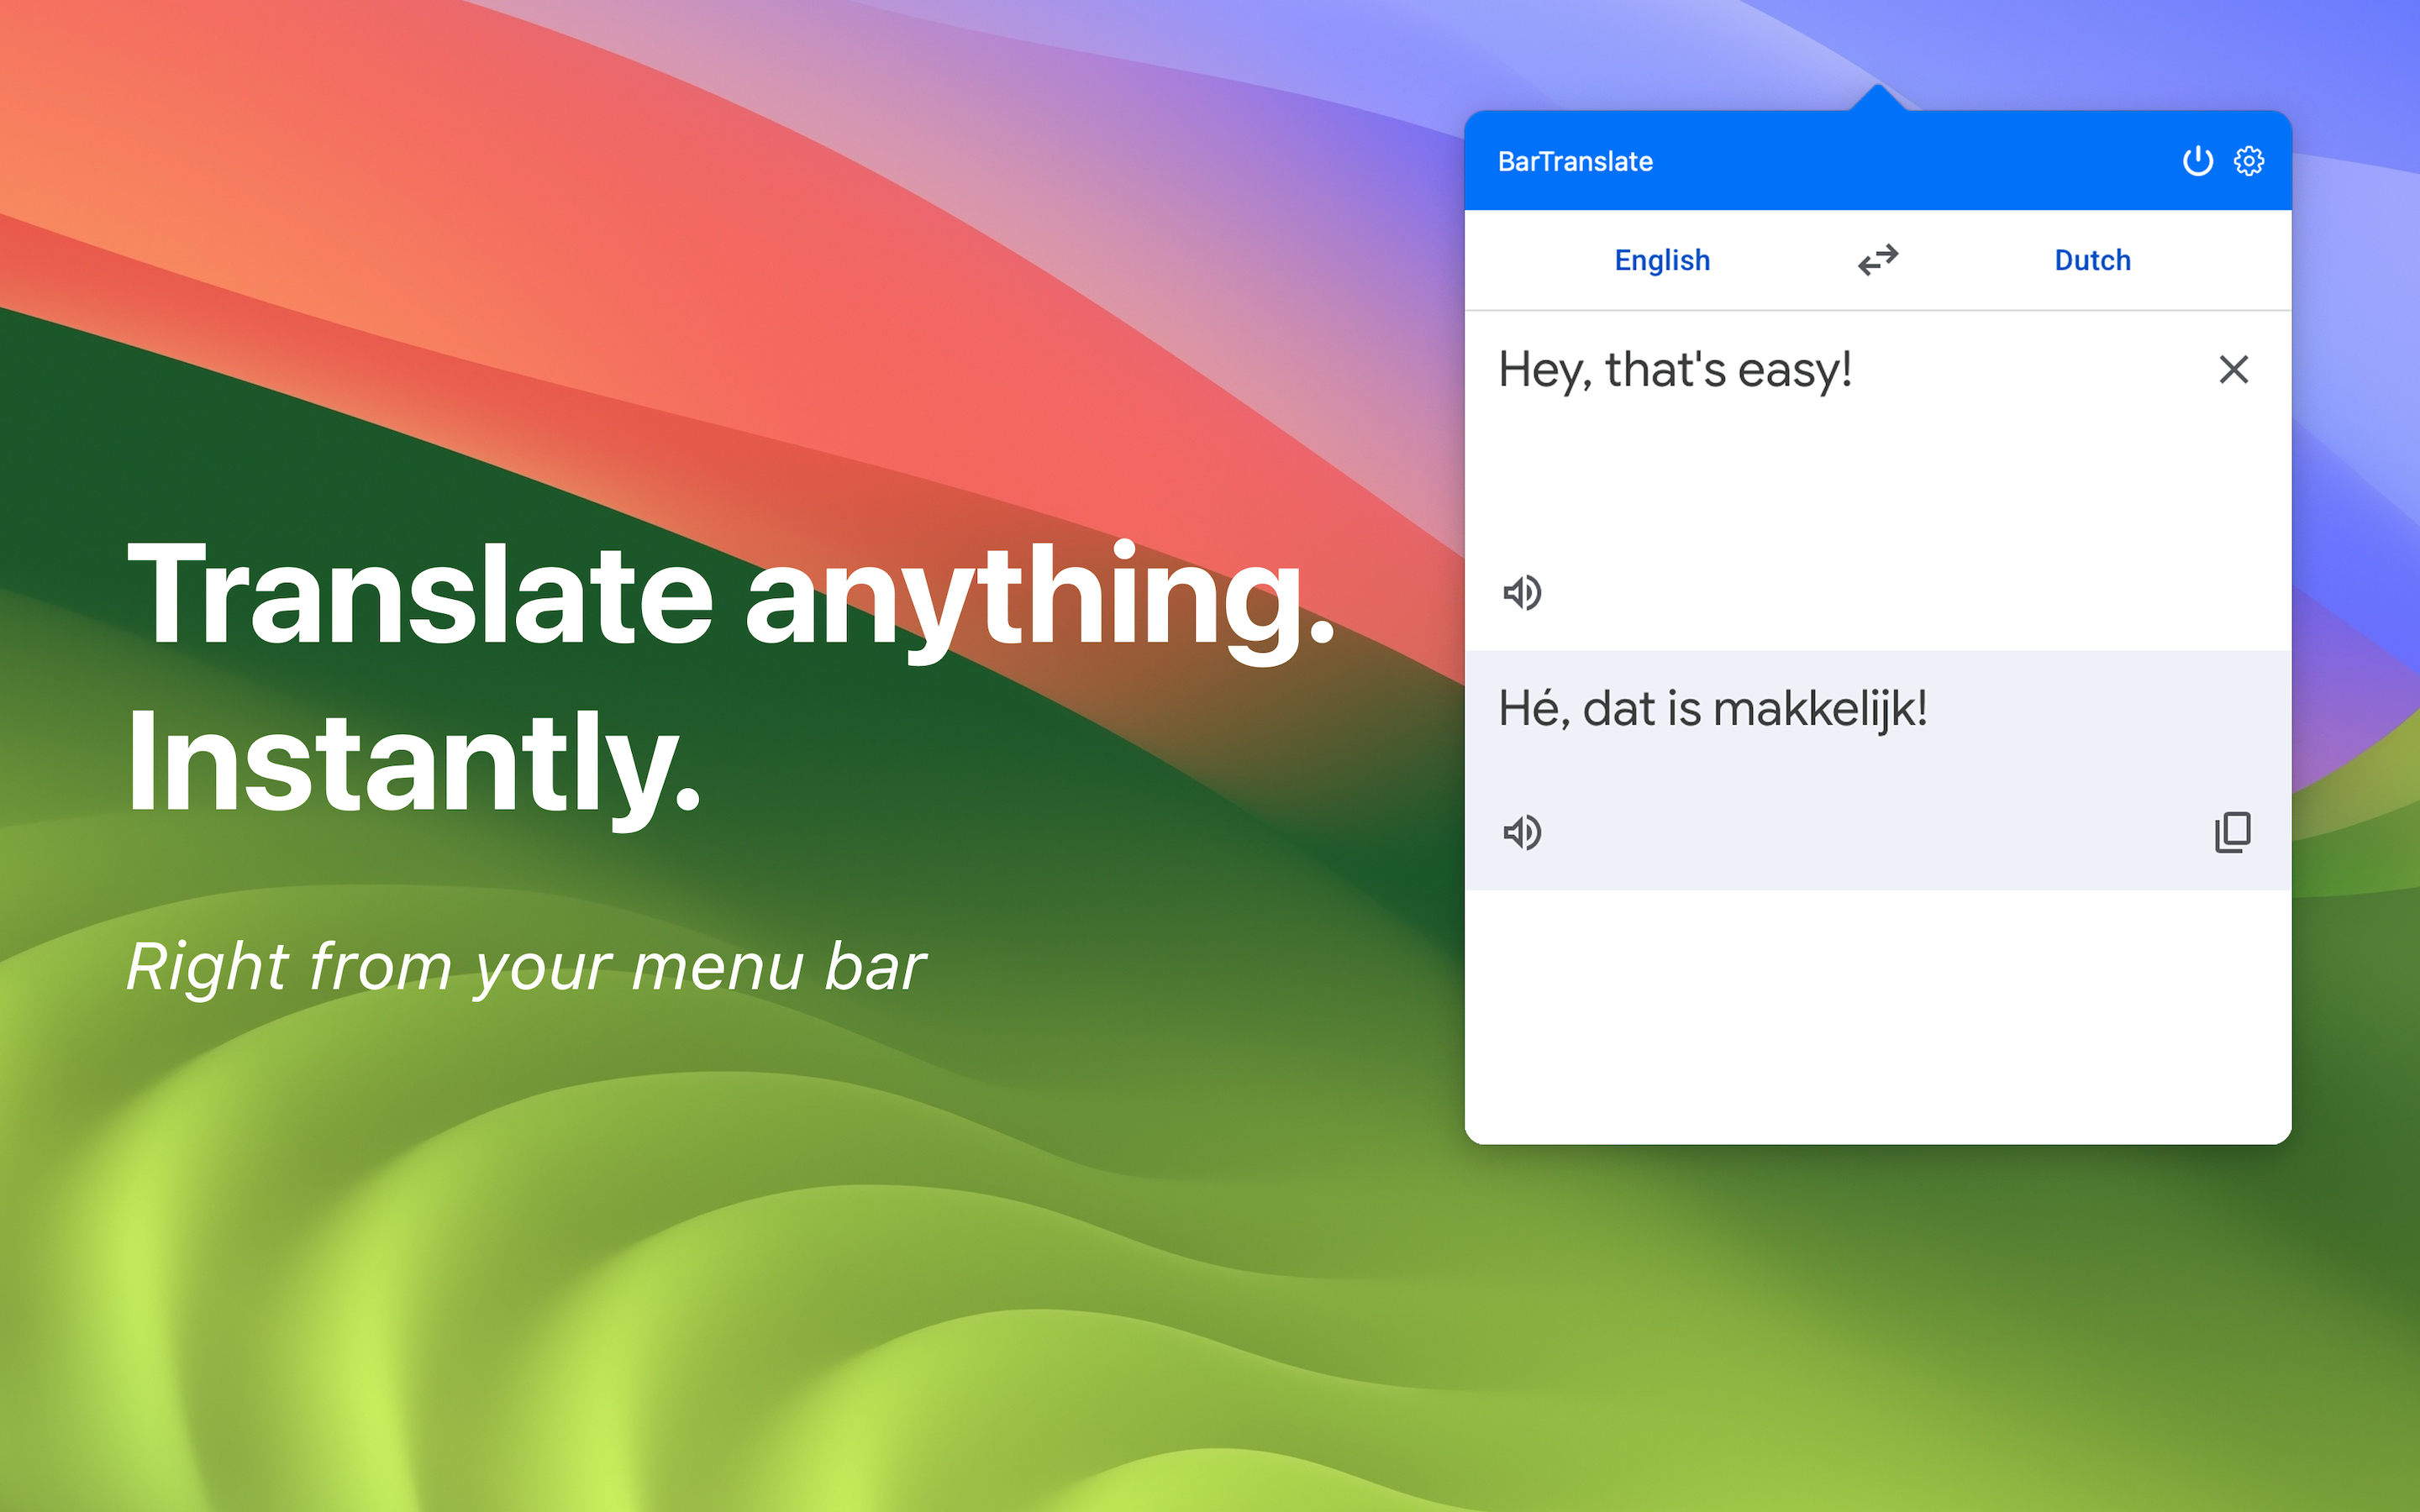Open BarTranslate settings gear

[x=2249, y=161]
